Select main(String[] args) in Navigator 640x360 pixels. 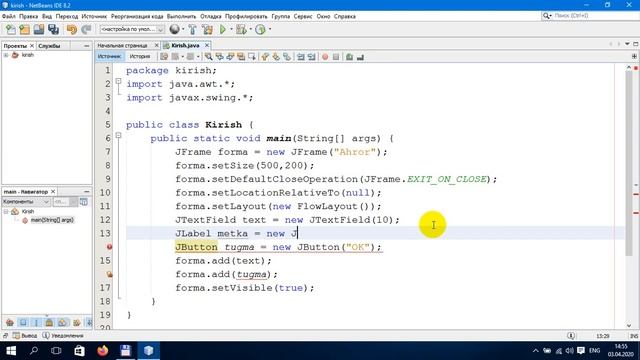coord(52,220)
